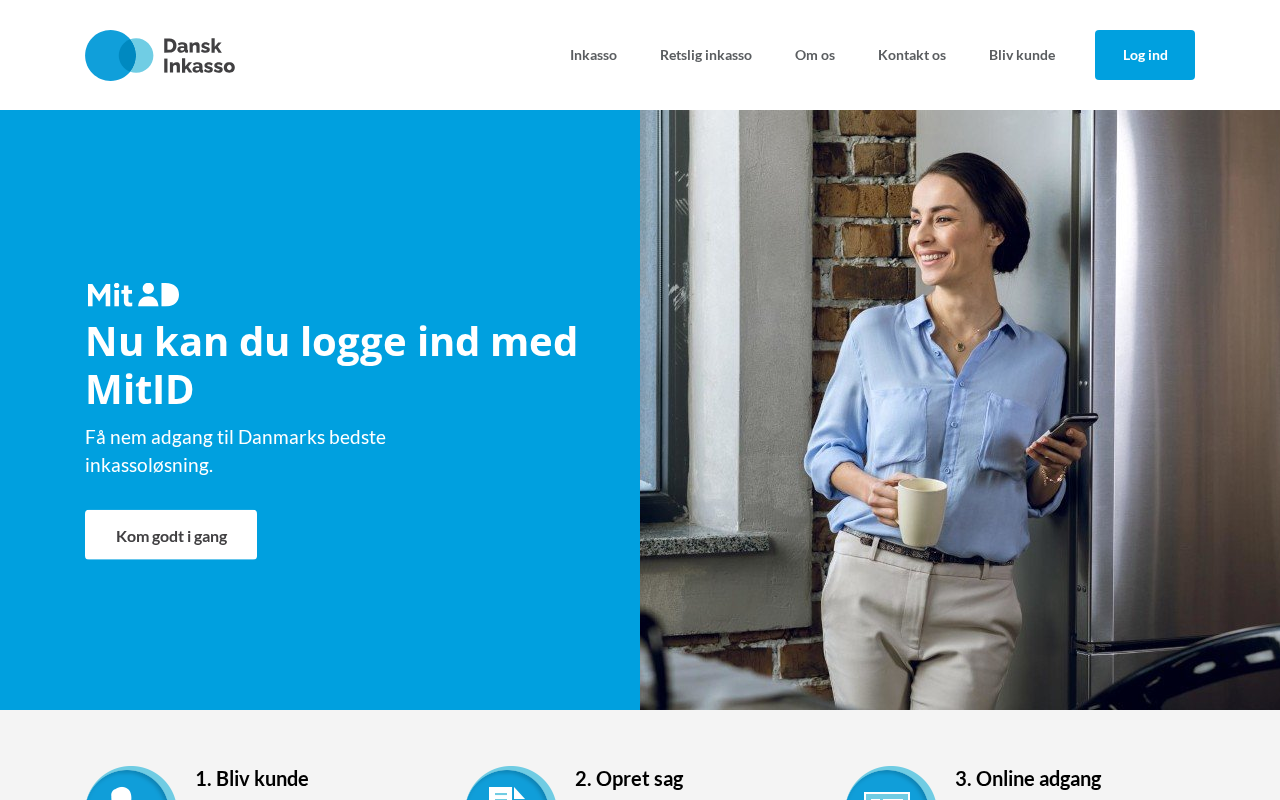
Task: Click the Kom godt i gang button
Action: 171,535
